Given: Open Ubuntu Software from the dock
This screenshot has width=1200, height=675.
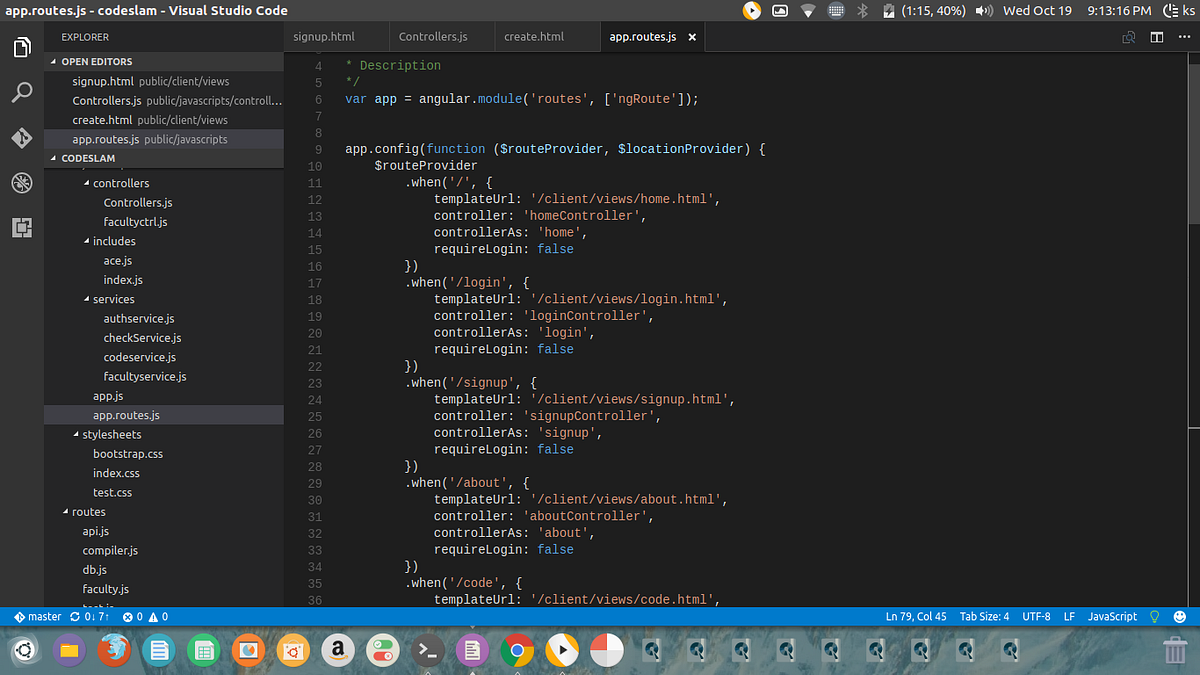Looking at the screenshot, I should tap(293, 651).
